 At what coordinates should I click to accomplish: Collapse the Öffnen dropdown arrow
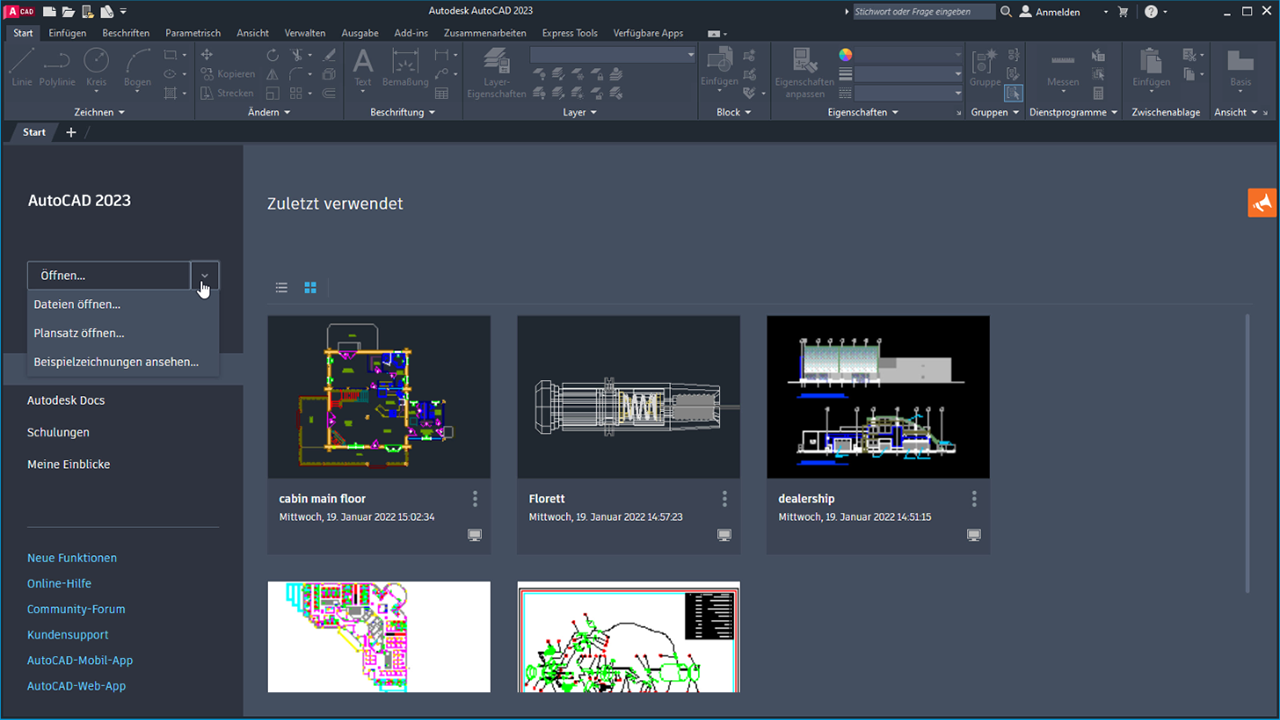205,275
